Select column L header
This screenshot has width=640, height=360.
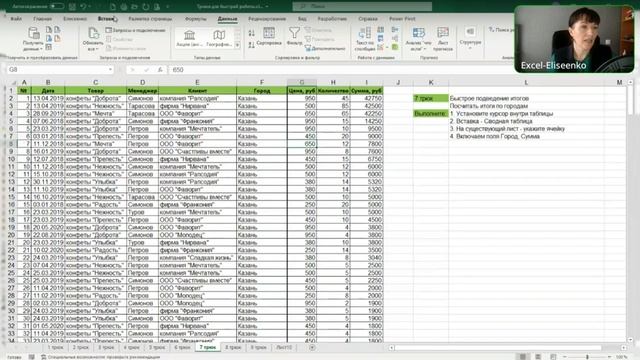[x=526, y=82]
